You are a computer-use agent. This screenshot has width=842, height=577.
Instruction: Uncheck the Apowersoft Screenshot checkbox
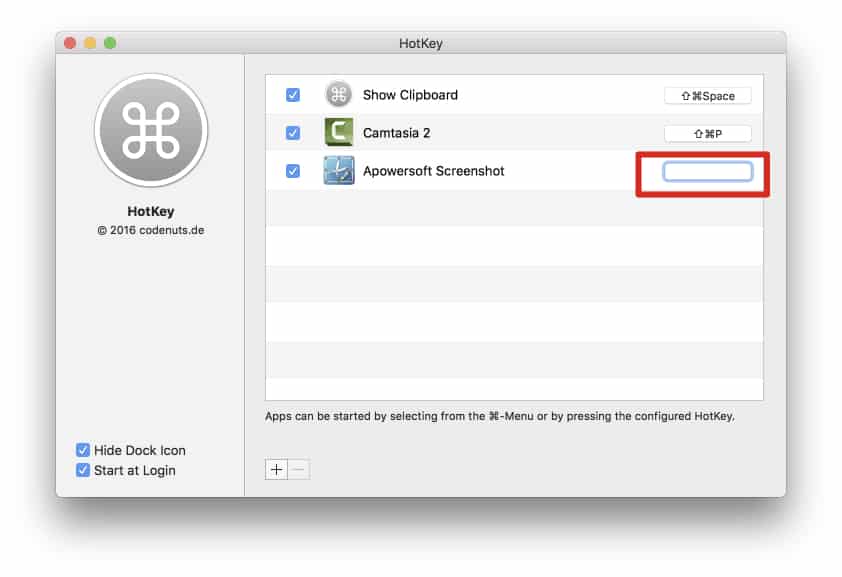coord(293,171)
